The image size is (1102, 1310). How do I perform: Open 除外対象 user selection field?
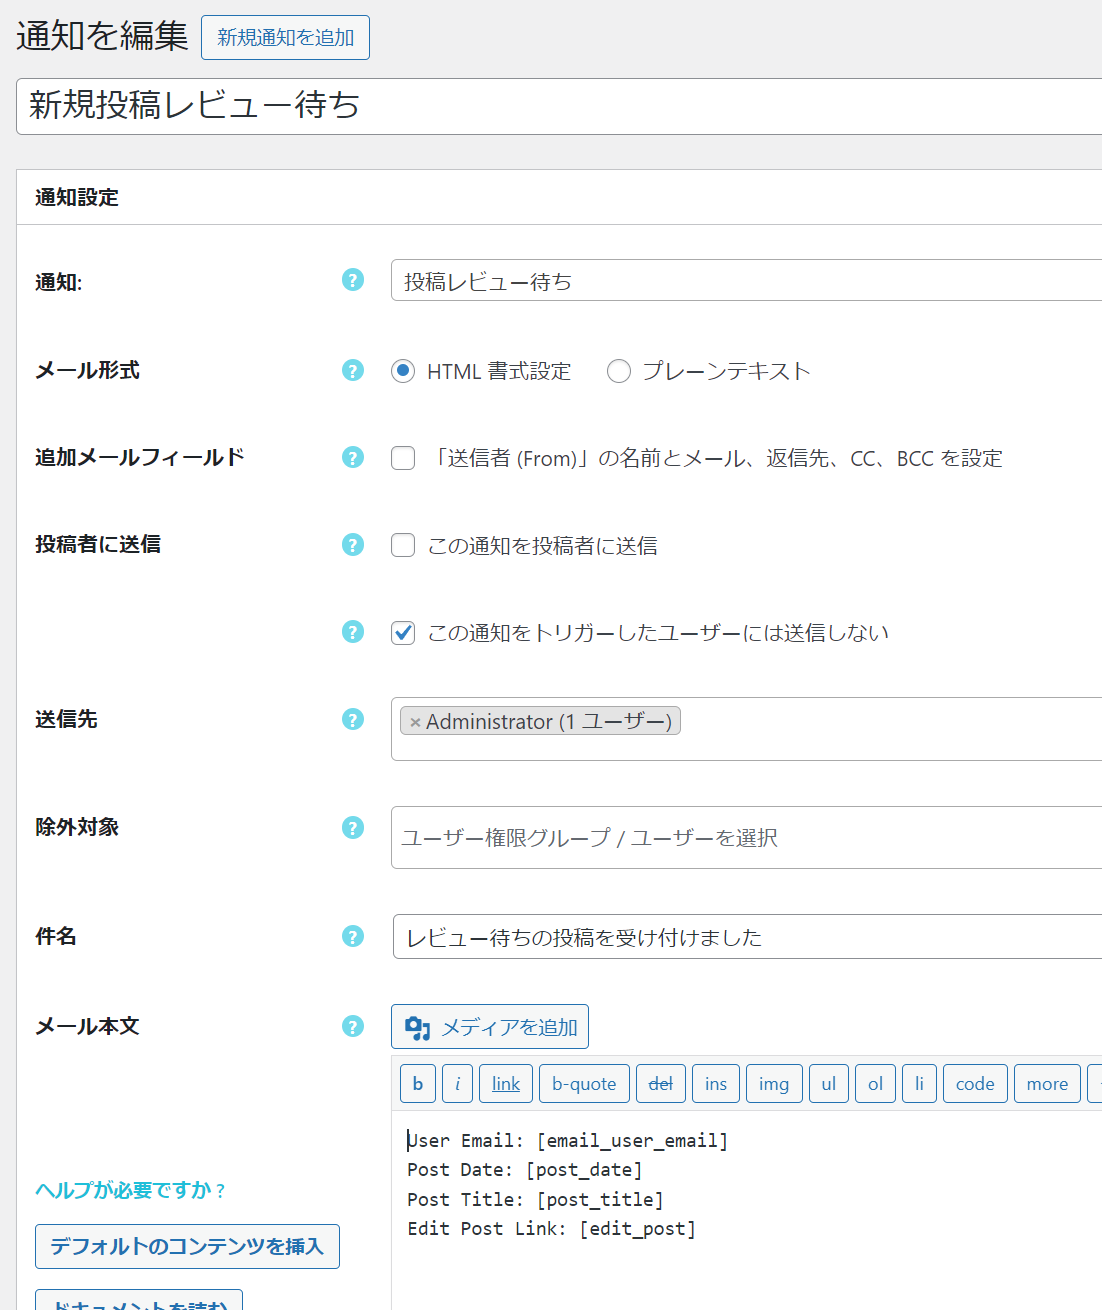[x=745, y=838]
